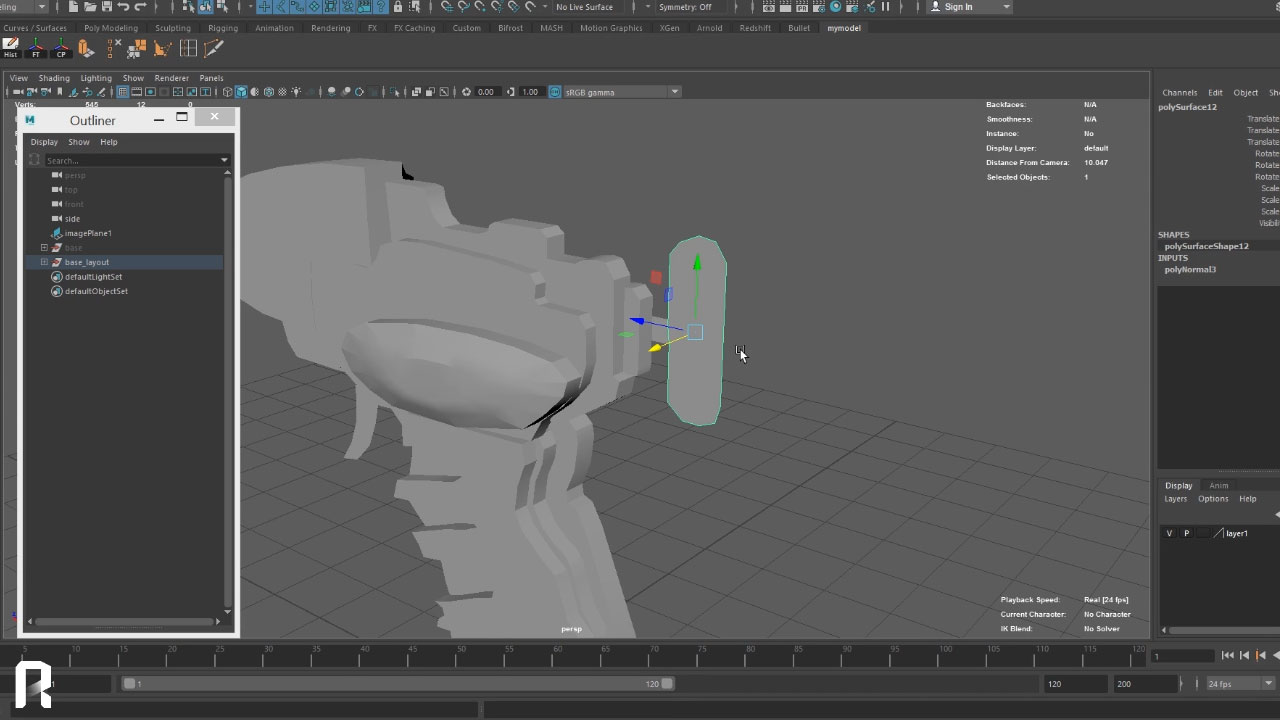The image size is (1280, 720).
Task: Open the sRGB gamma view transform dropdown
Action: pos(674,92)
